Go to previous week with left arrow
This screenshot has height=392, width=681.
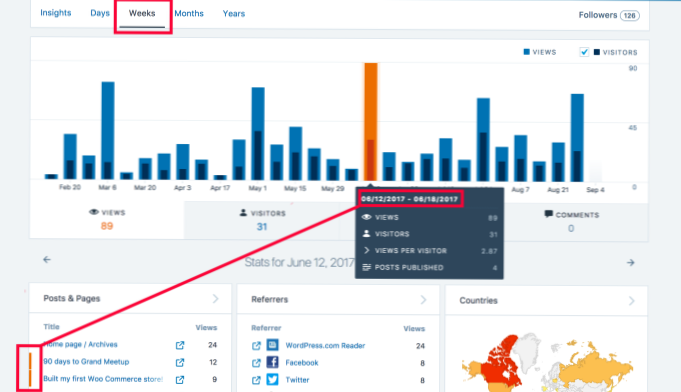pyautogui.click(x=47, y=260)
